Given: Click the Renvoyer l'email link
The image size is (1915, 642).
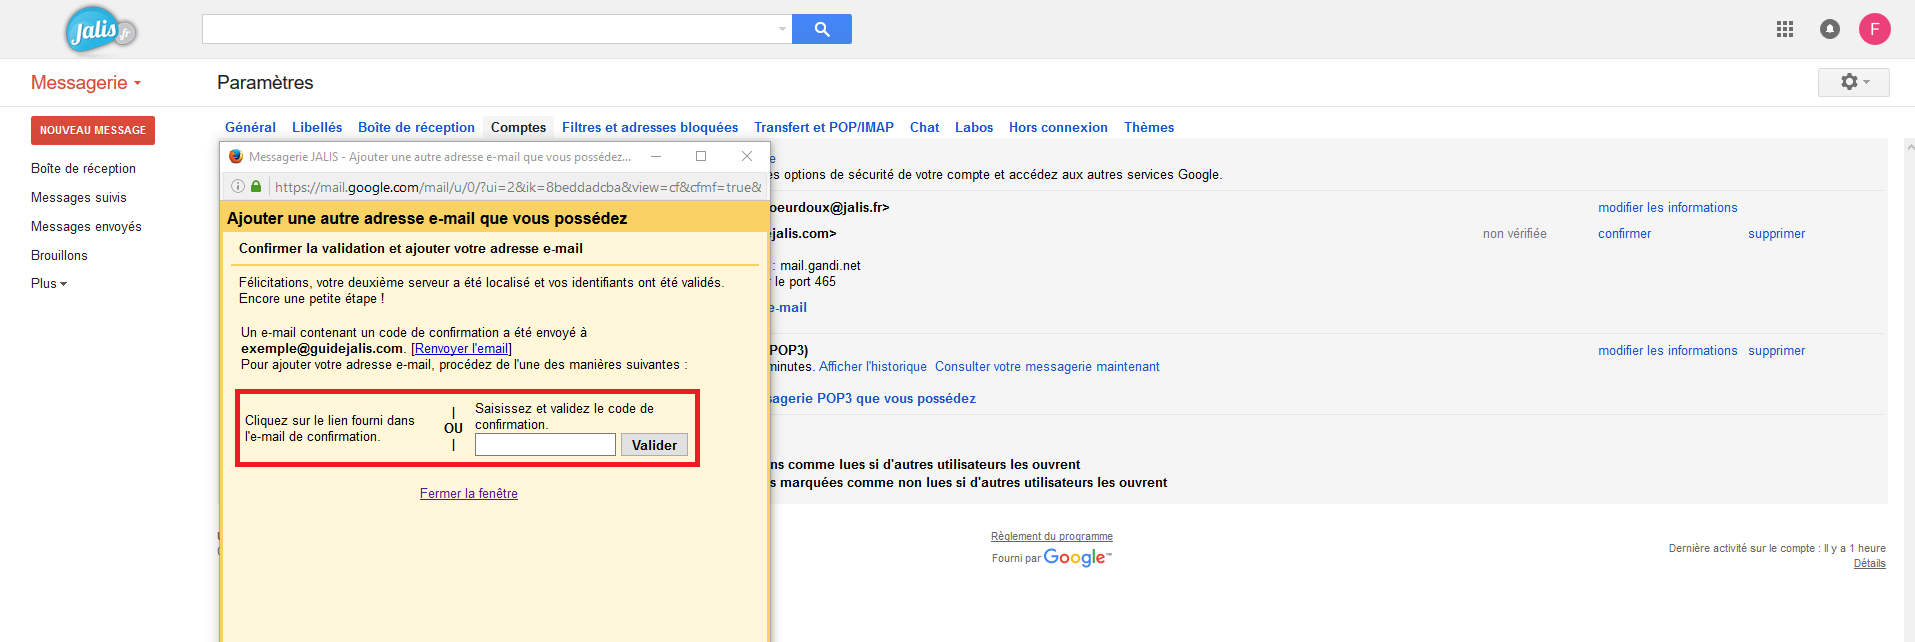Looking at the screenshot, I should (461, 349).
